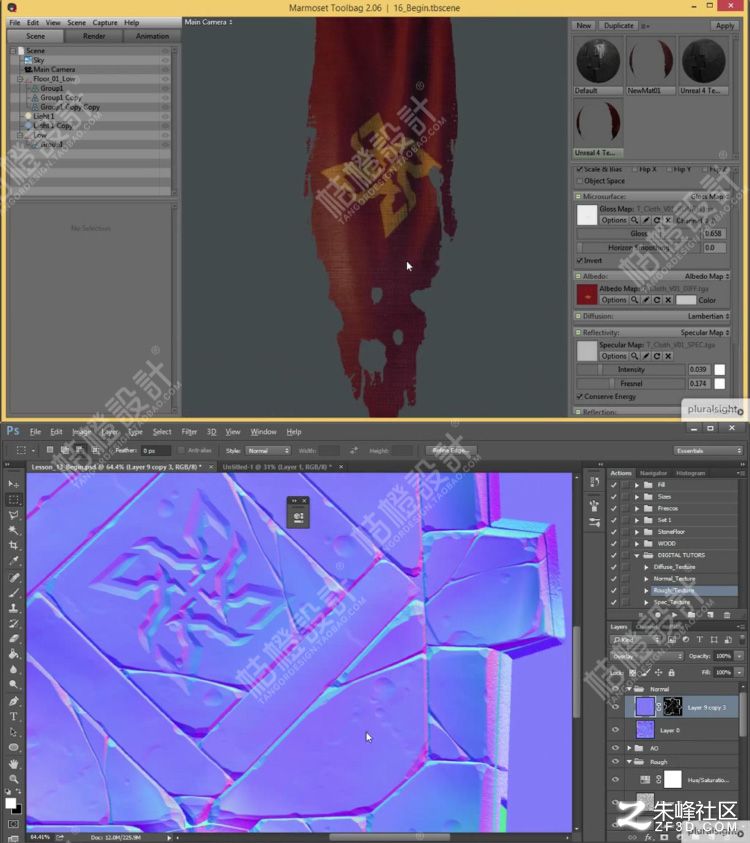The height and width of the screenshot is (843, 750).
Task: Toggle Scale & Bias checkbox in Marmoset
Action: pyautogui.click(x=580, y=169)
